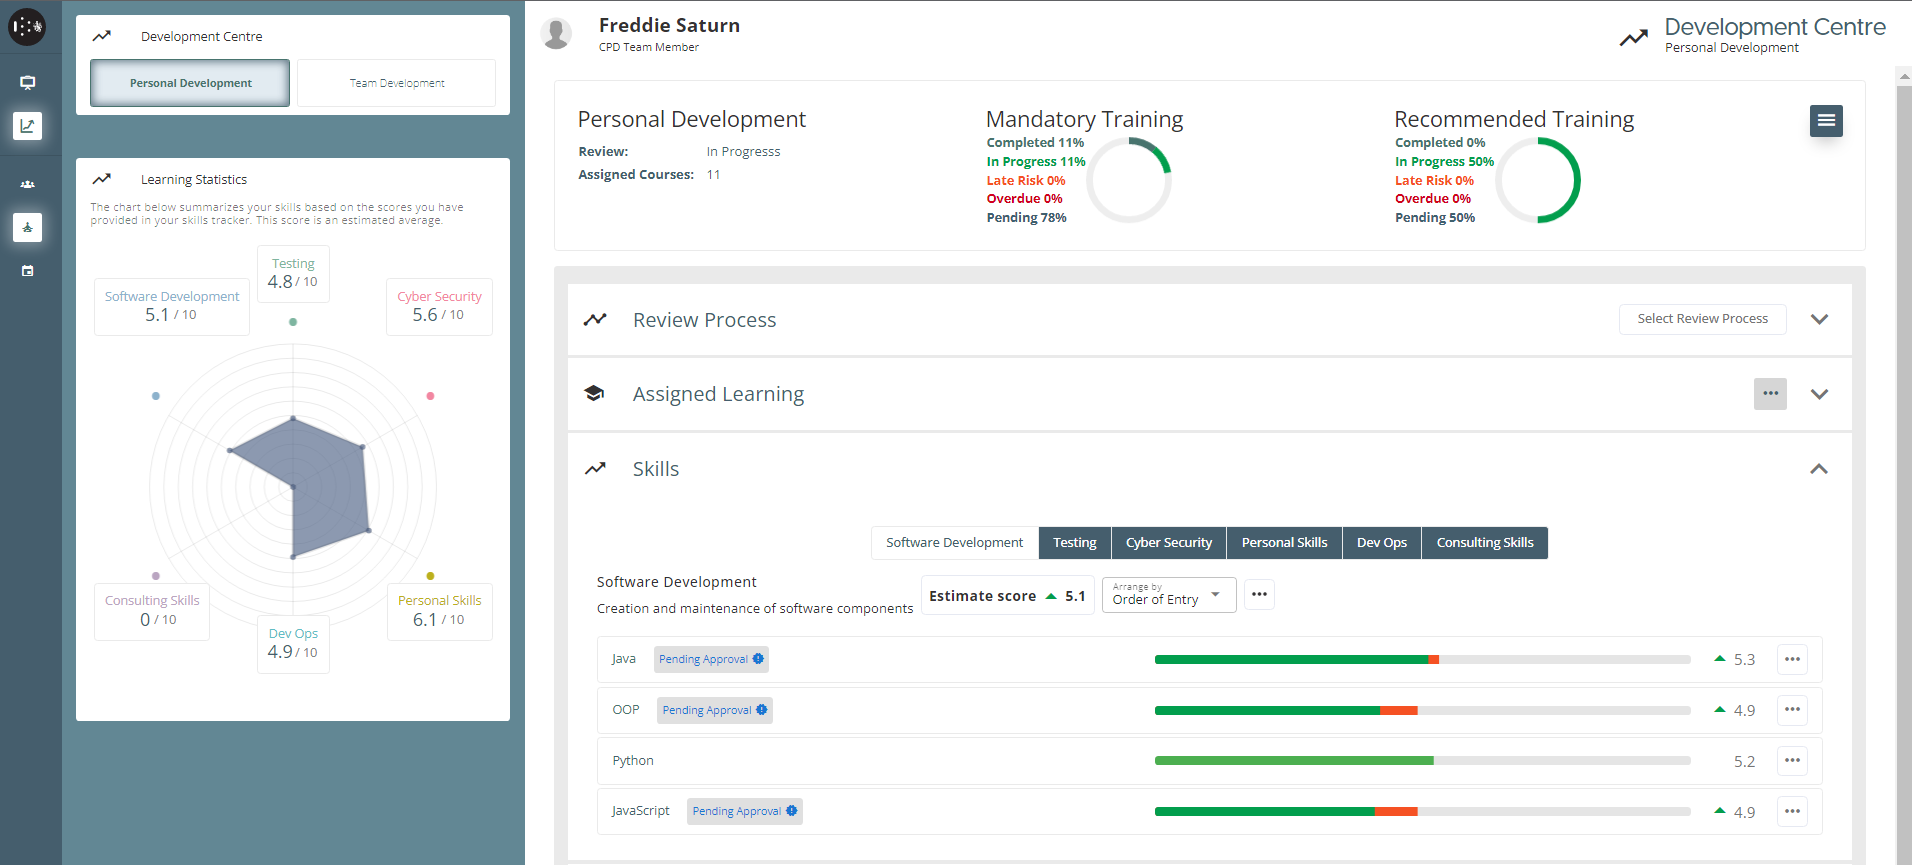The width and height of the screenshot is (1912, 865).
Task: Switch to the Cyber Security skills tab
Action: click(x=1168, y=543)
